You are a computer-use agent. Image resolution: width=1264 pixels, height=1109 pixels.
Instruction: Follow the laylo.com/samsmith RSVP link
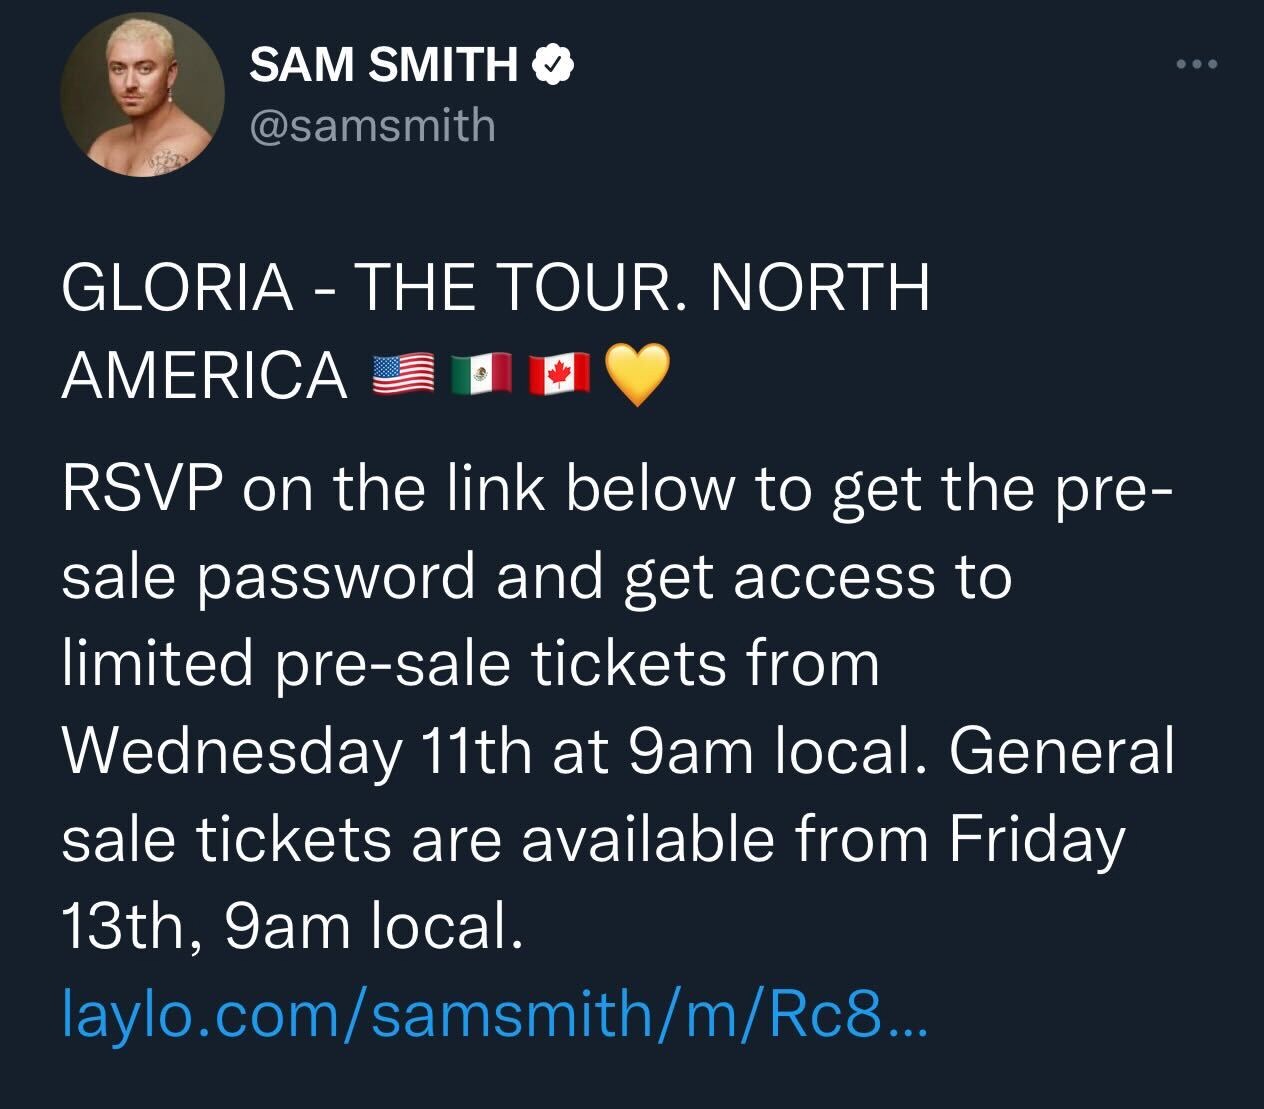(x=495, y=1013)
